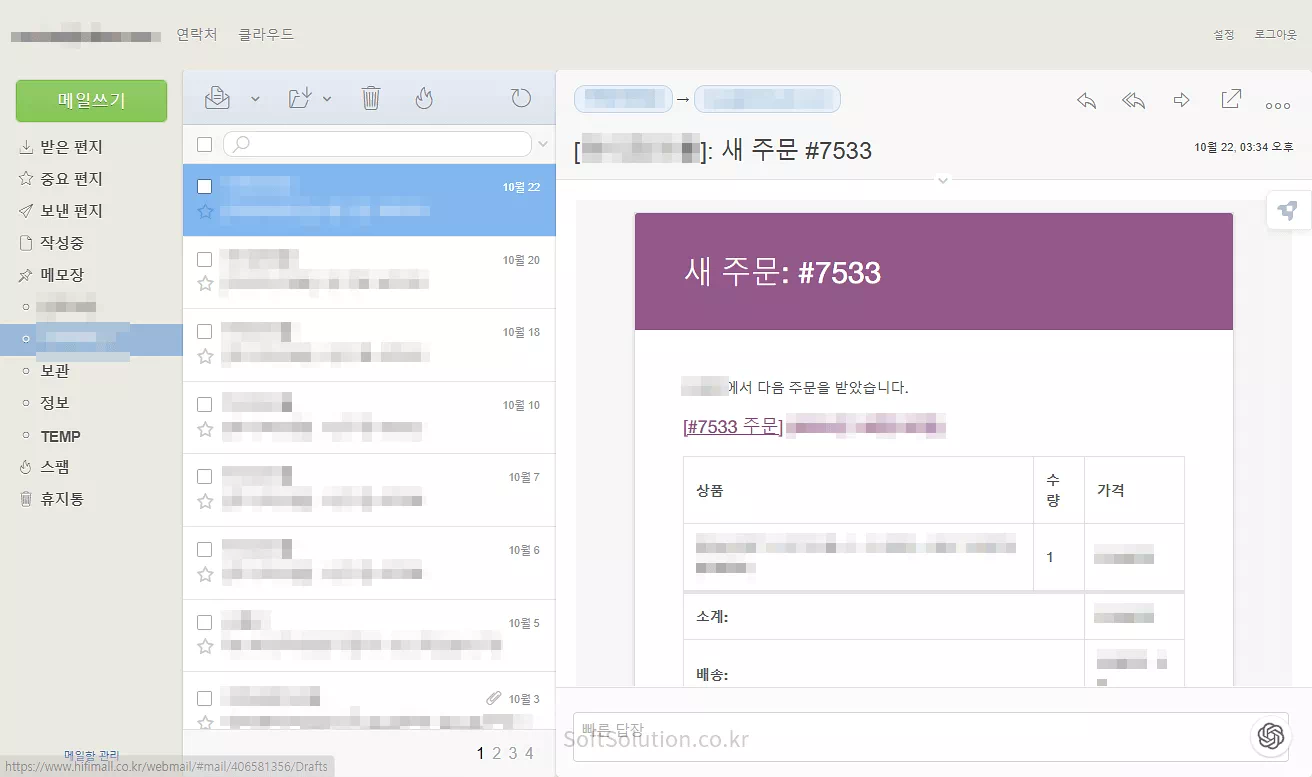Click the rocket icon at right edge
The image size is (1312, 777).
point(1288,210)
